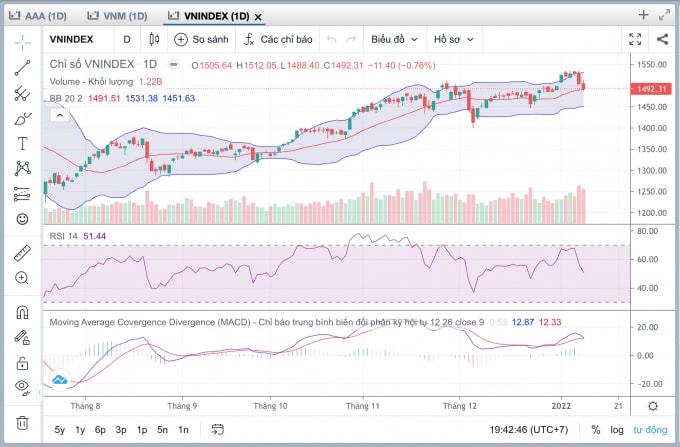
Task: Set the 5n time range
Action: pyautogui.click(x=162, y=430)
